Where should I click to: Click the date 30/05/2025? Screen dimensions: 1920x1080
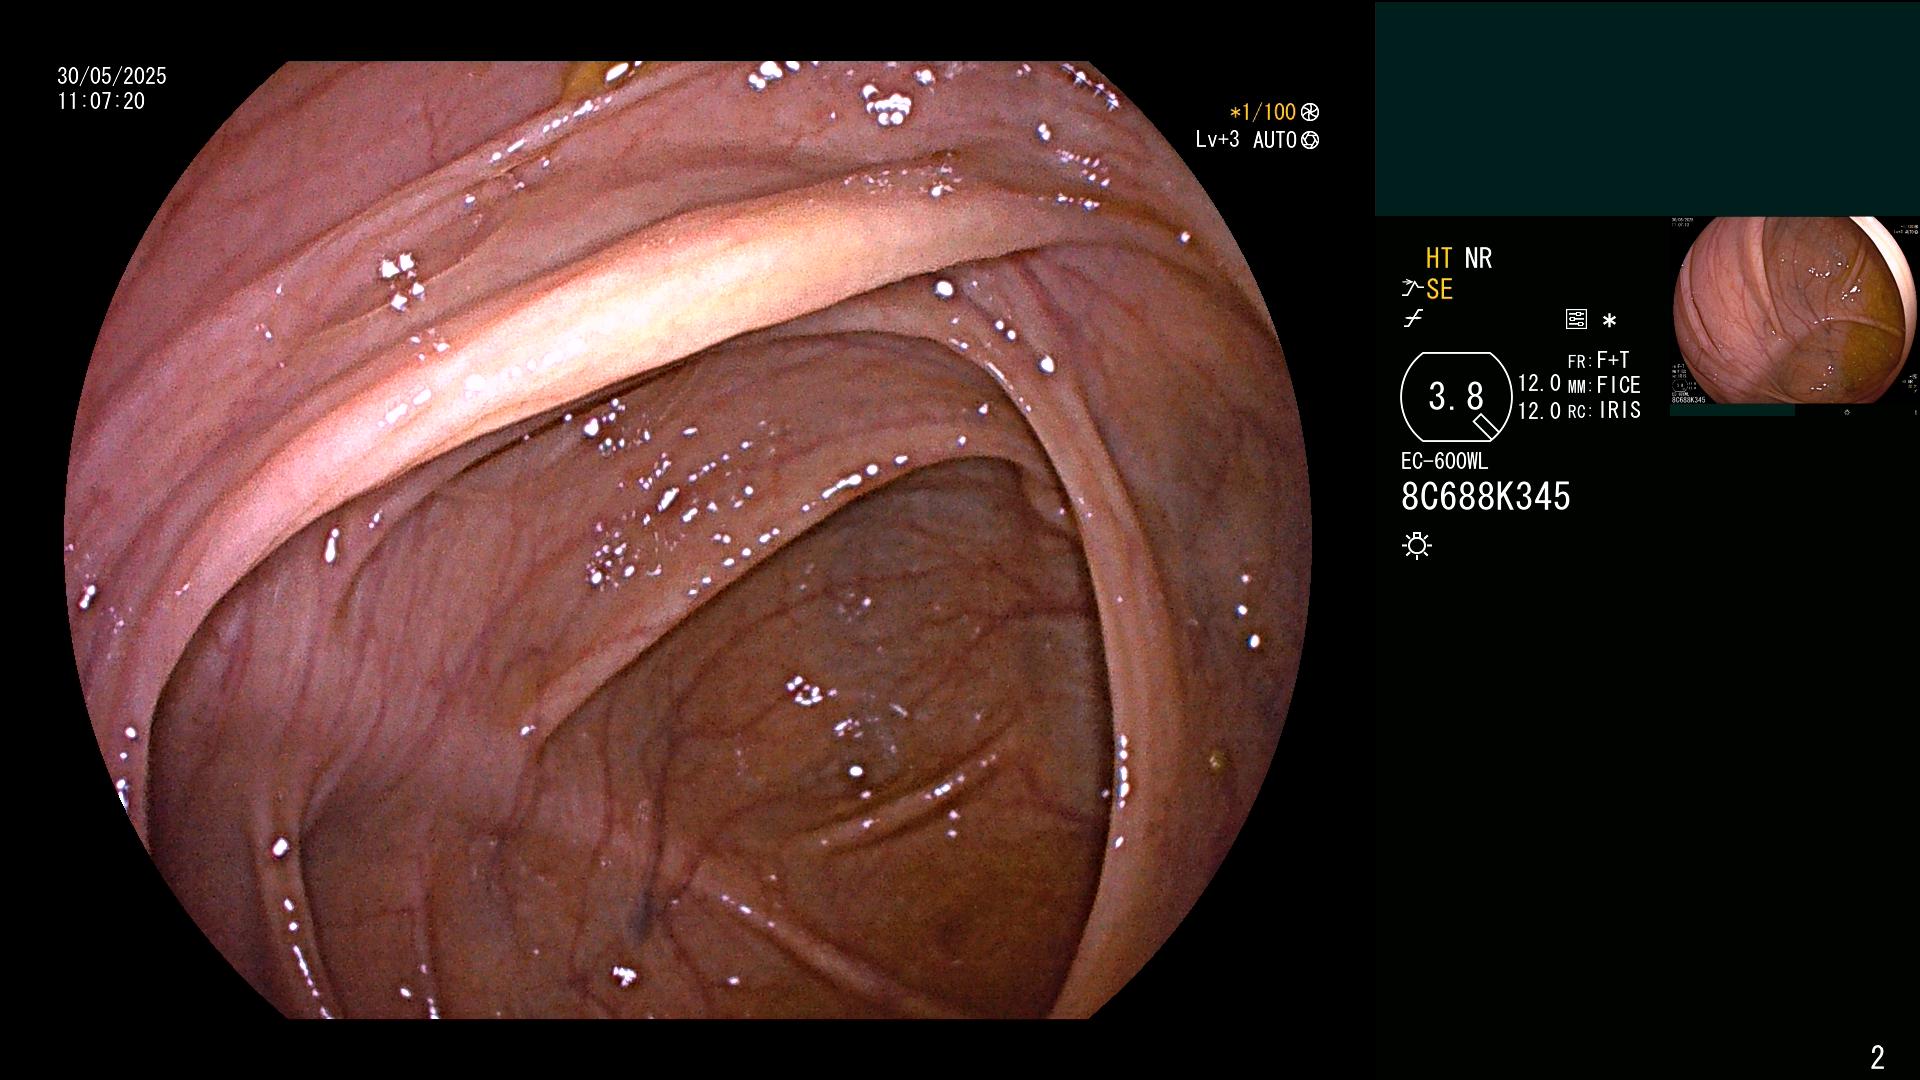[x=112, y=76]
